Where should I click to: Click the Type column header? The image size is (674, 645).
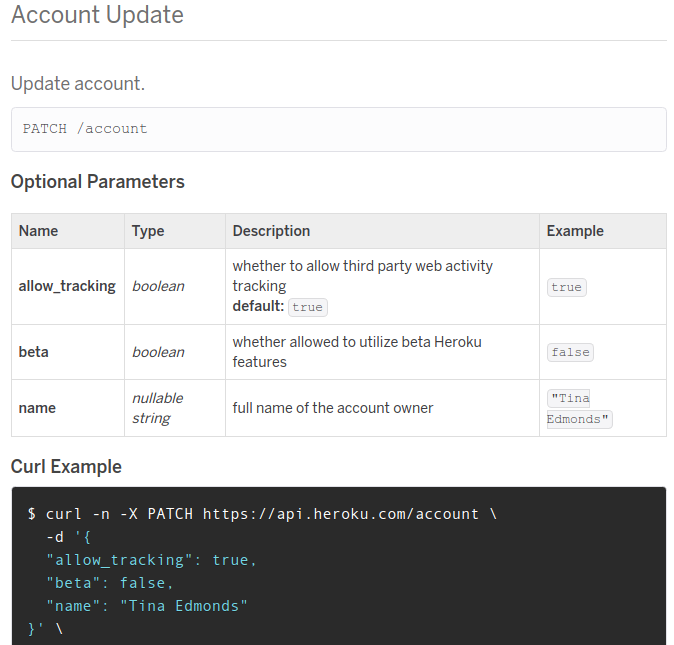[148, 231]
